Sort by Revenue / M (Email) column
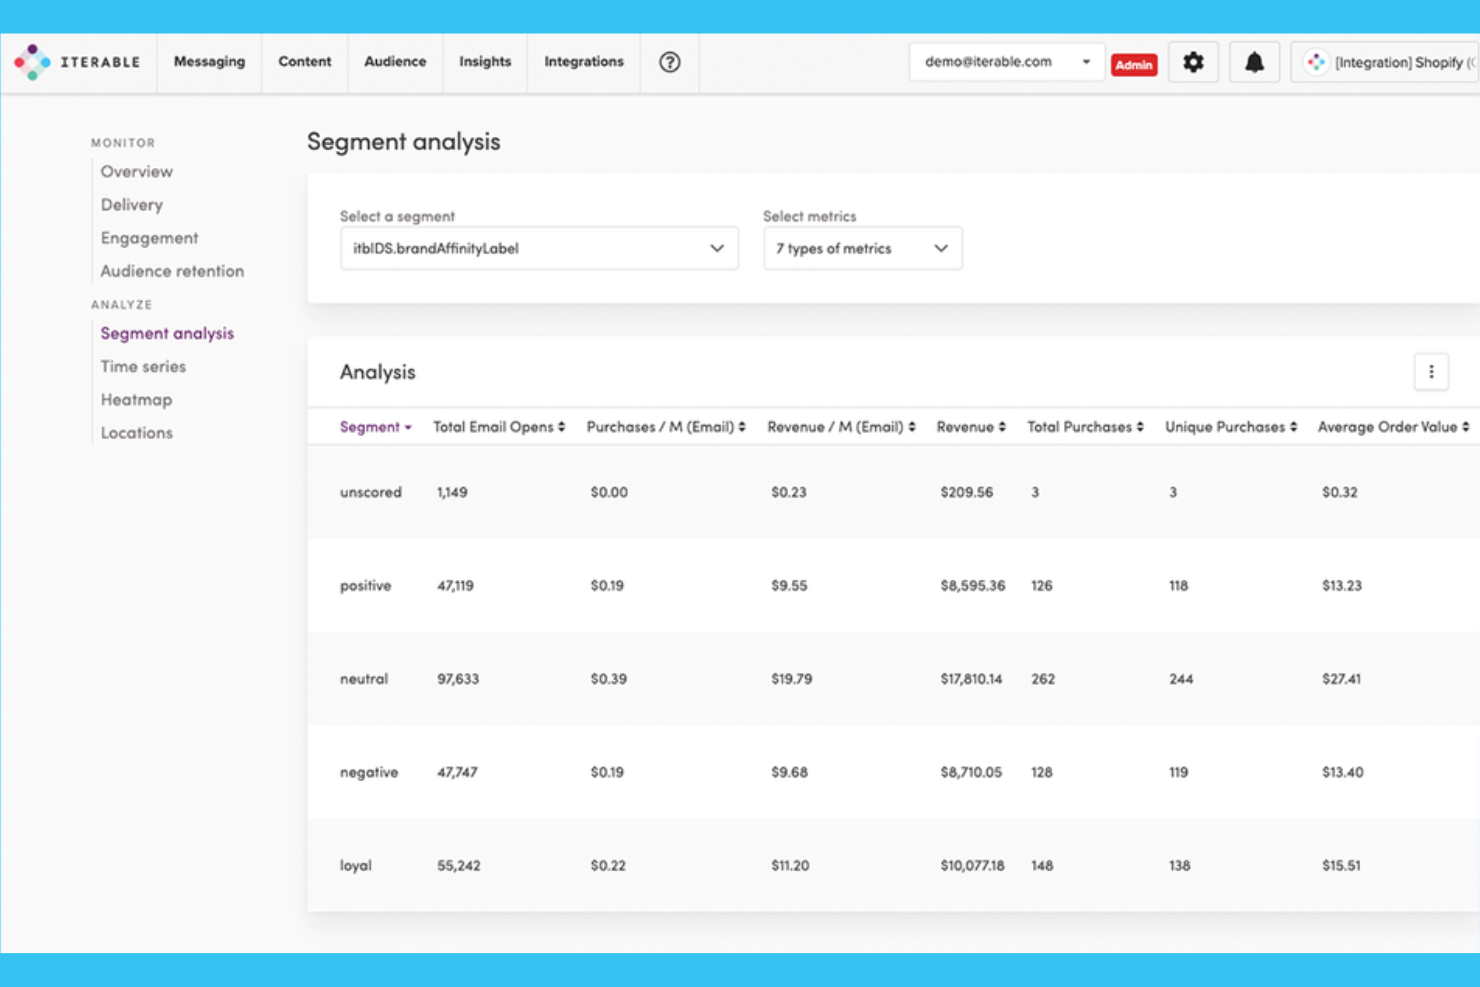The width and height of the screenshot is (1480, 987). [x=841, y=427]
